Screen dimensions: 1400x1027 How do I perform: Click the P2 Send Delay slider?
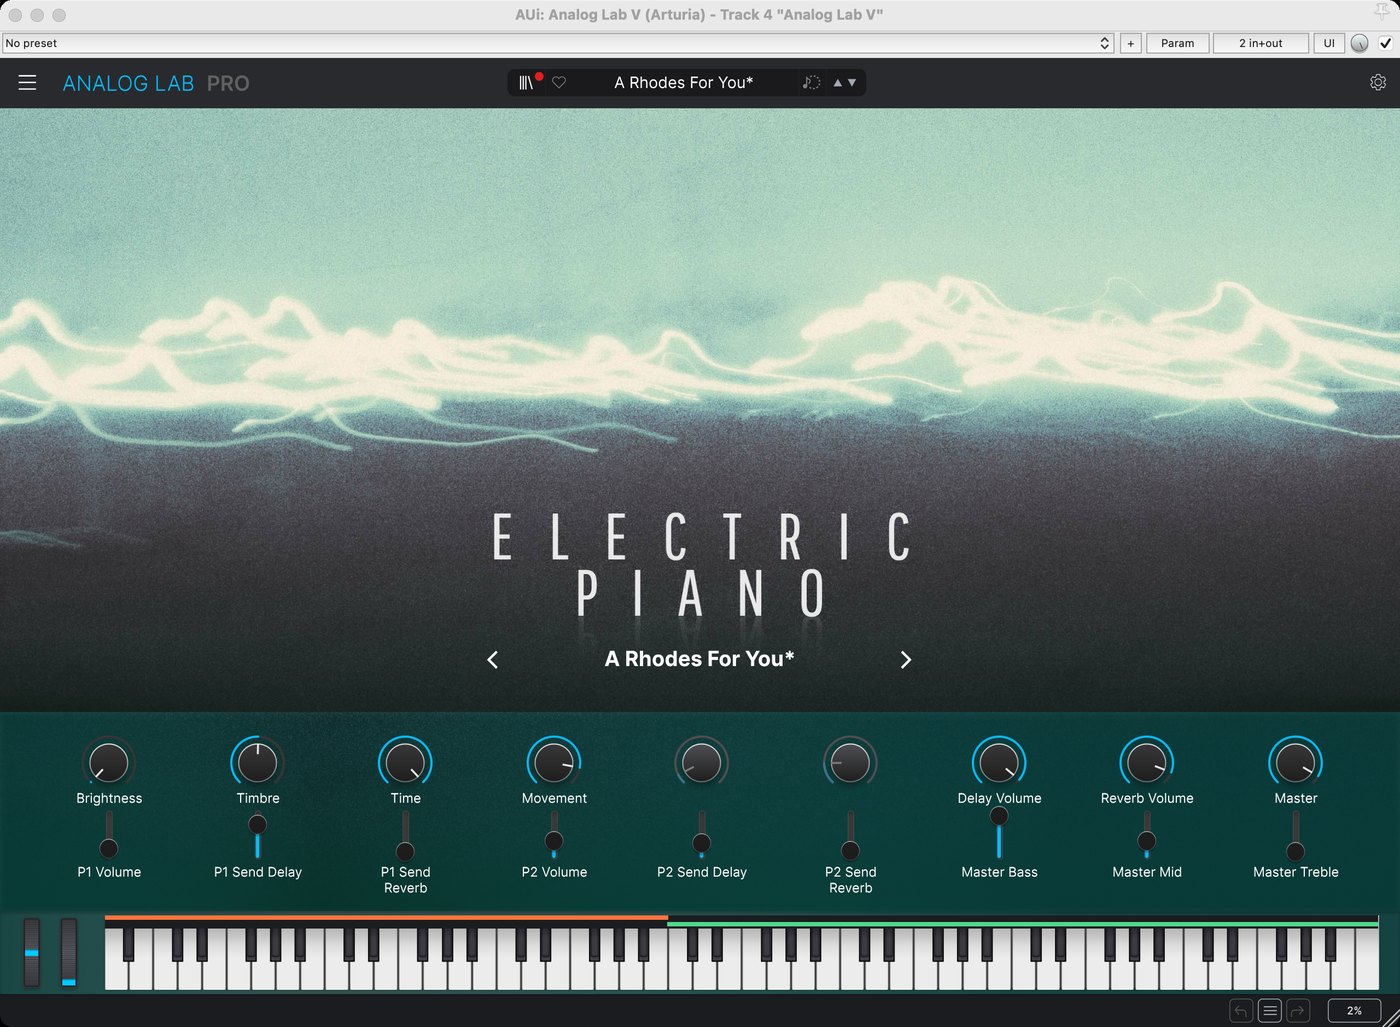[702, 835]
